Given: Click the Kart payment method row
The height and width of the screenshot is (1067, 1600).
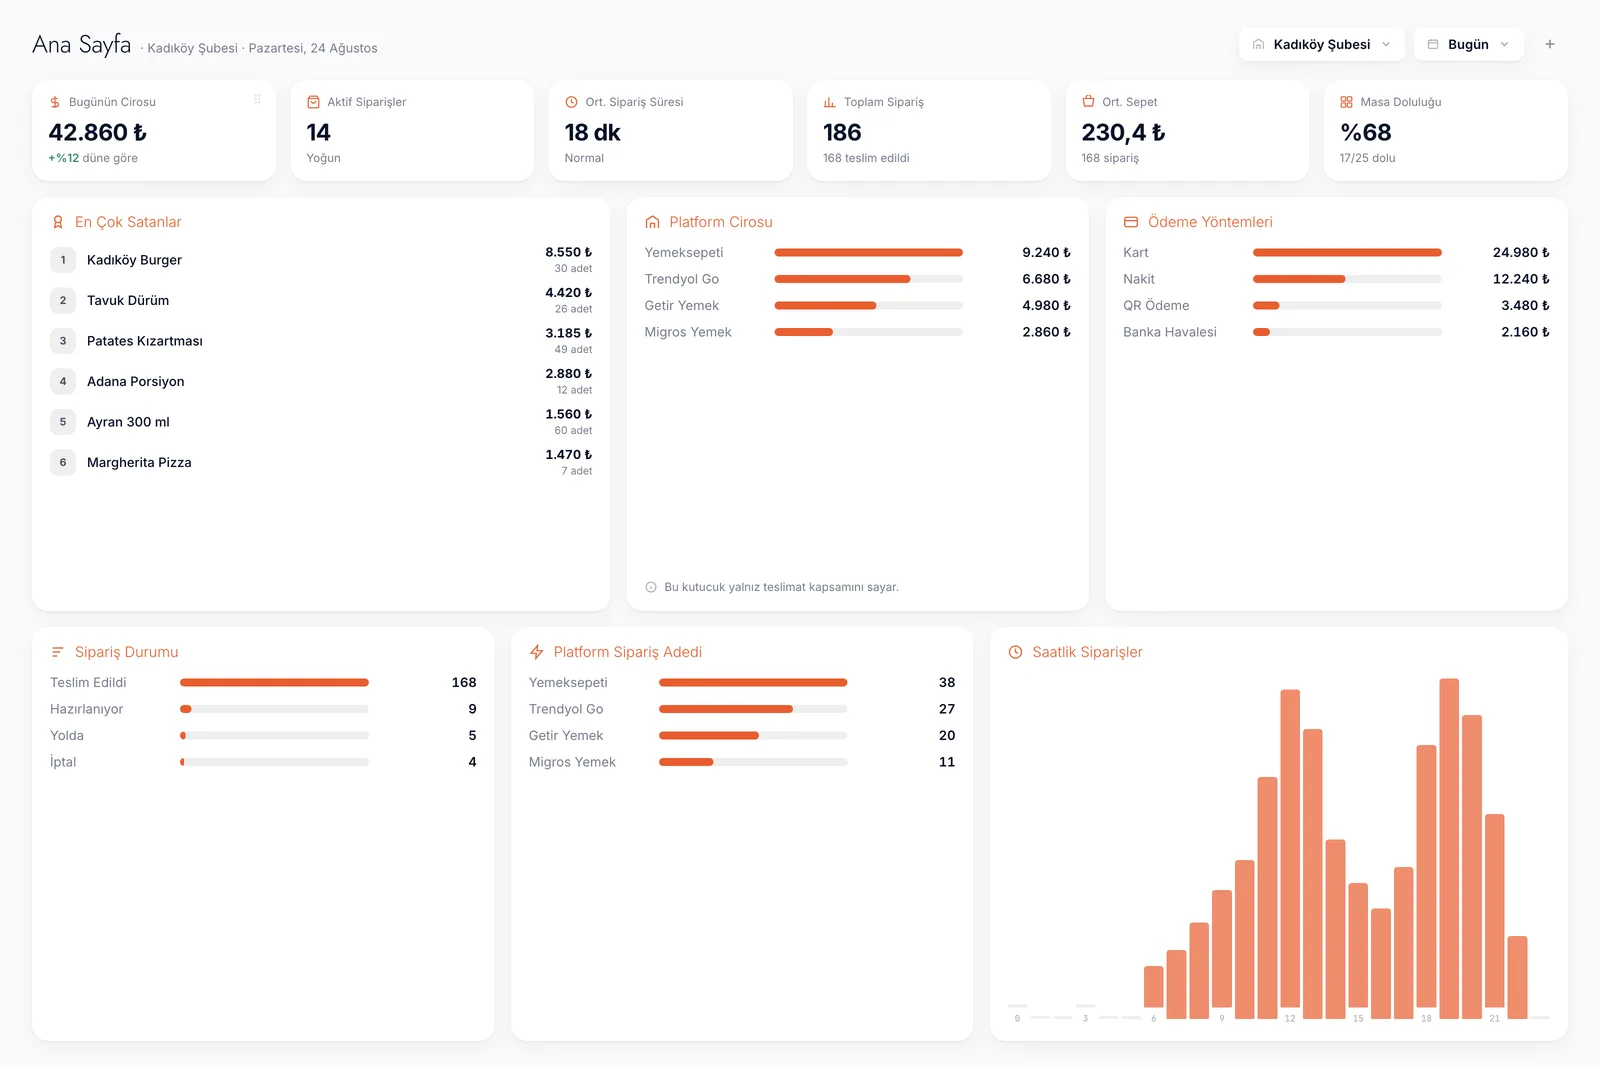Looking at the screenshot, I should click(1336, 253).
